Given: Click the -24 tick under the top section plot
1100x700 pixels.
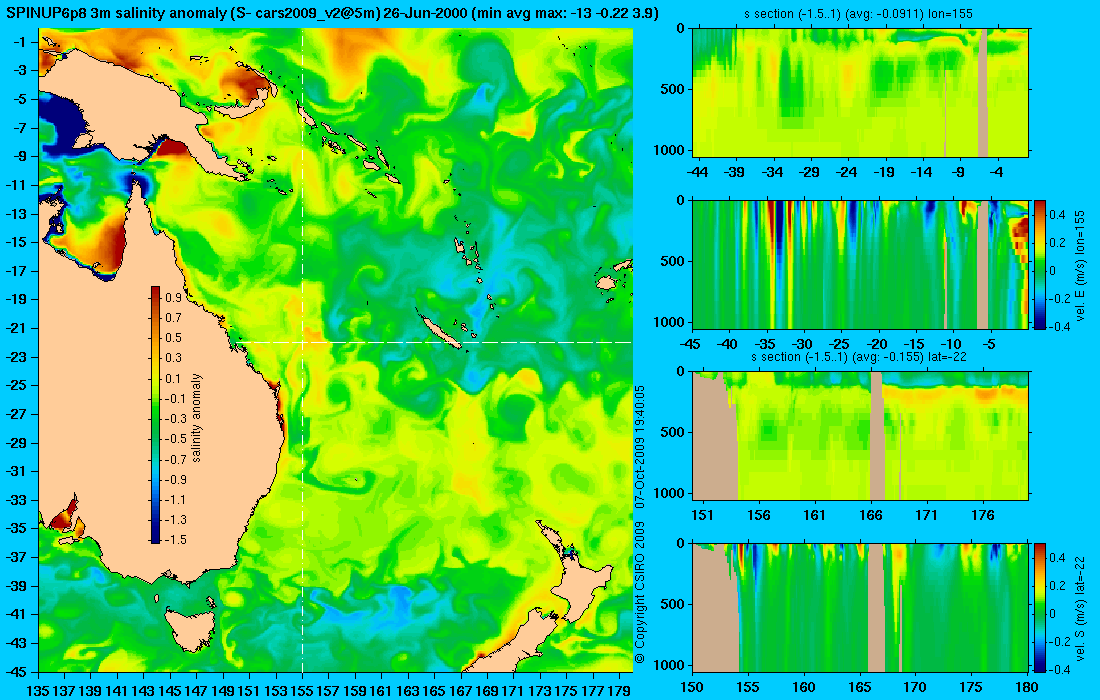Looking at the screenshot, I should point(847,172).
